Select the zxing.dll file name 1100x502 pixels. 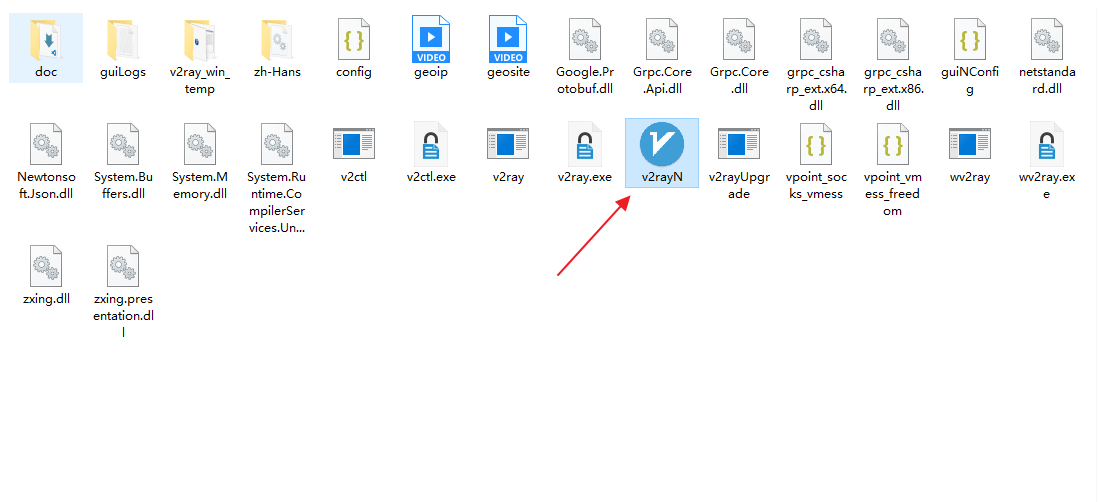pos(46,299)
